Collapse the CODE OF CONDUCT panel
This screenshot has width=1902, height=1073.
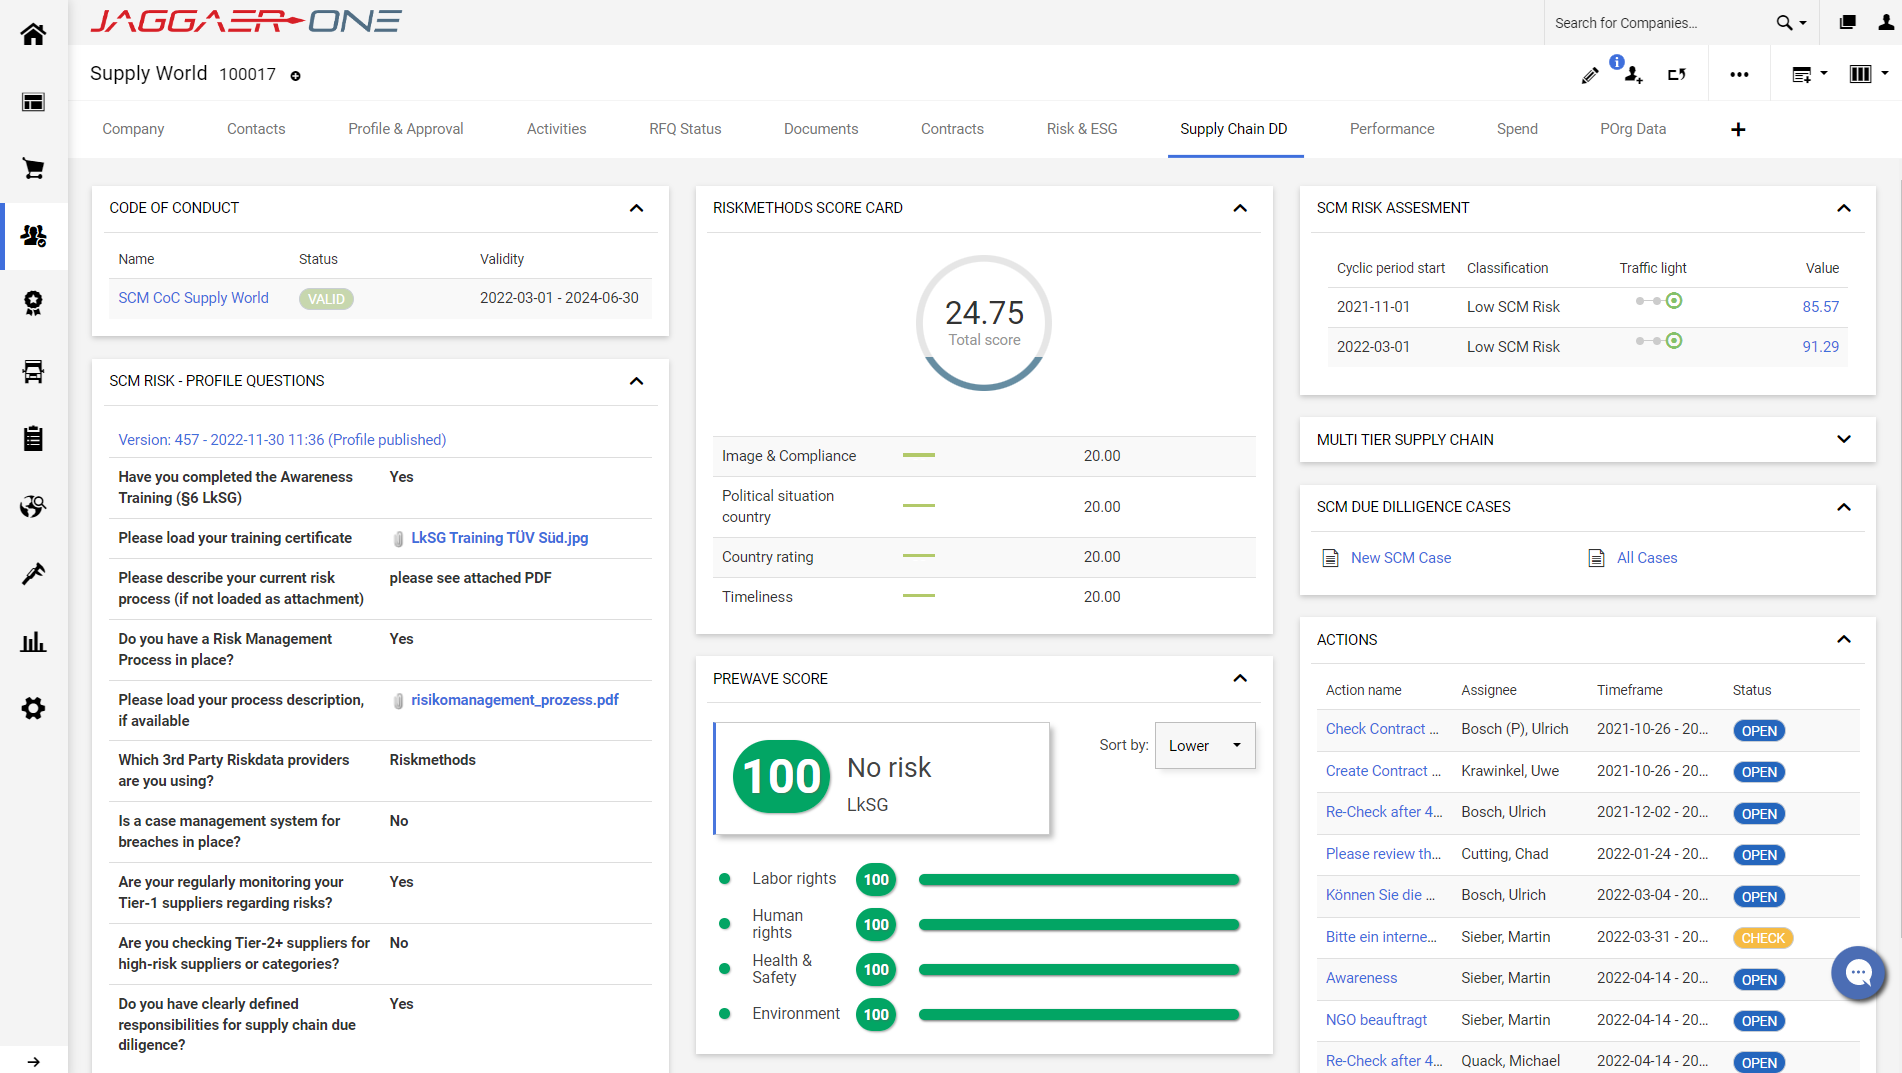[637, 208]
